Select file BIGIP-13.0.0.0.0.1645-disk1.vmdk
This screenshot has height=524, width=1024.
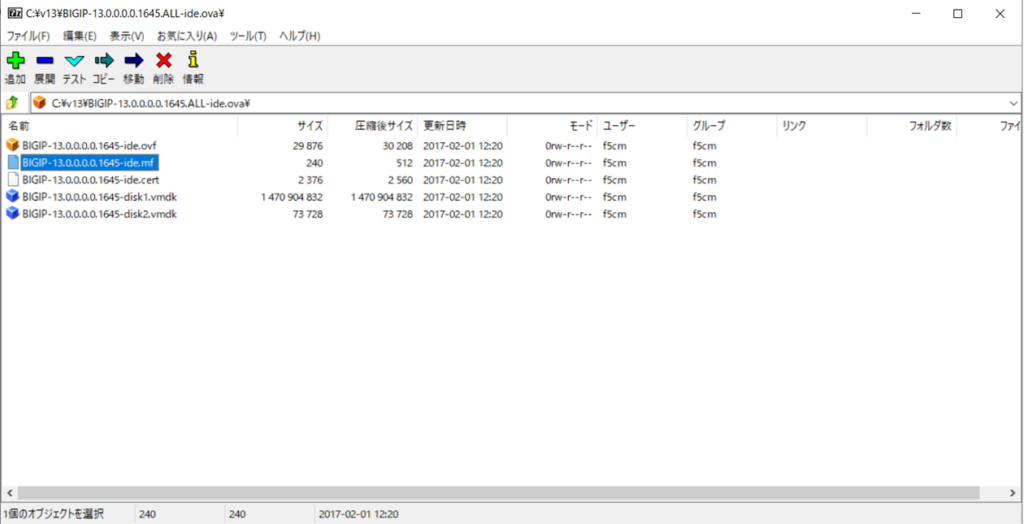[x=99, y=196]
